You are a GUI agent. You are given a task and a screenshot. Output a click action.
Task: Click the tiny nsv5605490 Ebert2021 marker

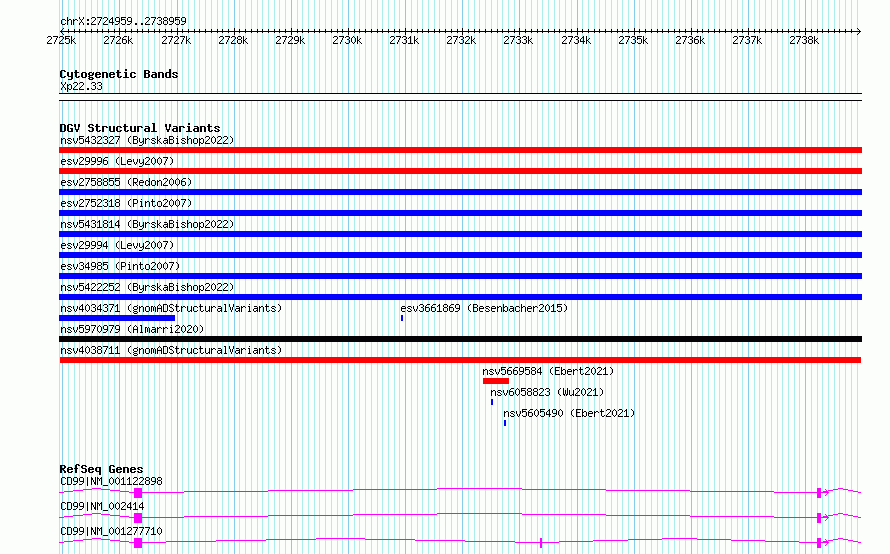(505, 423)
